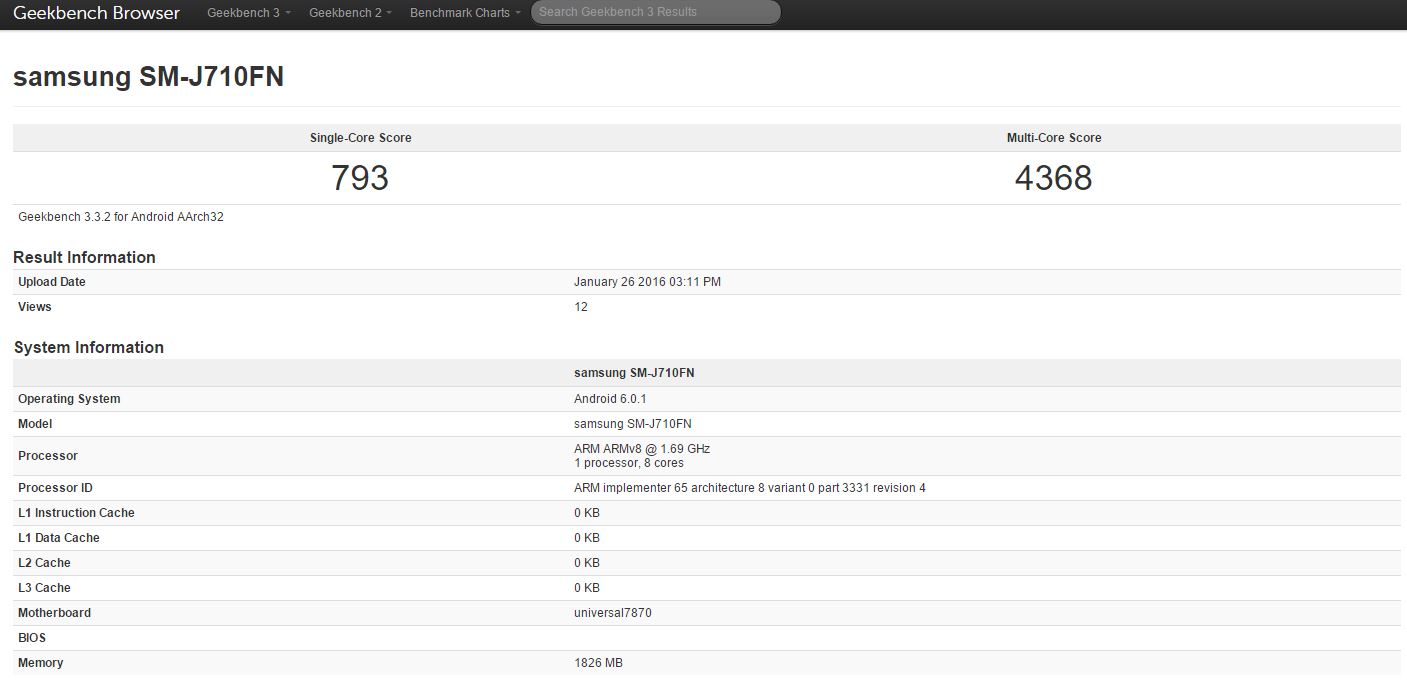The width and height of the screenshot is (1407, 685).
Task: Click the Geekbench 3.3.2 for Android version text
Action: point(121,217)
